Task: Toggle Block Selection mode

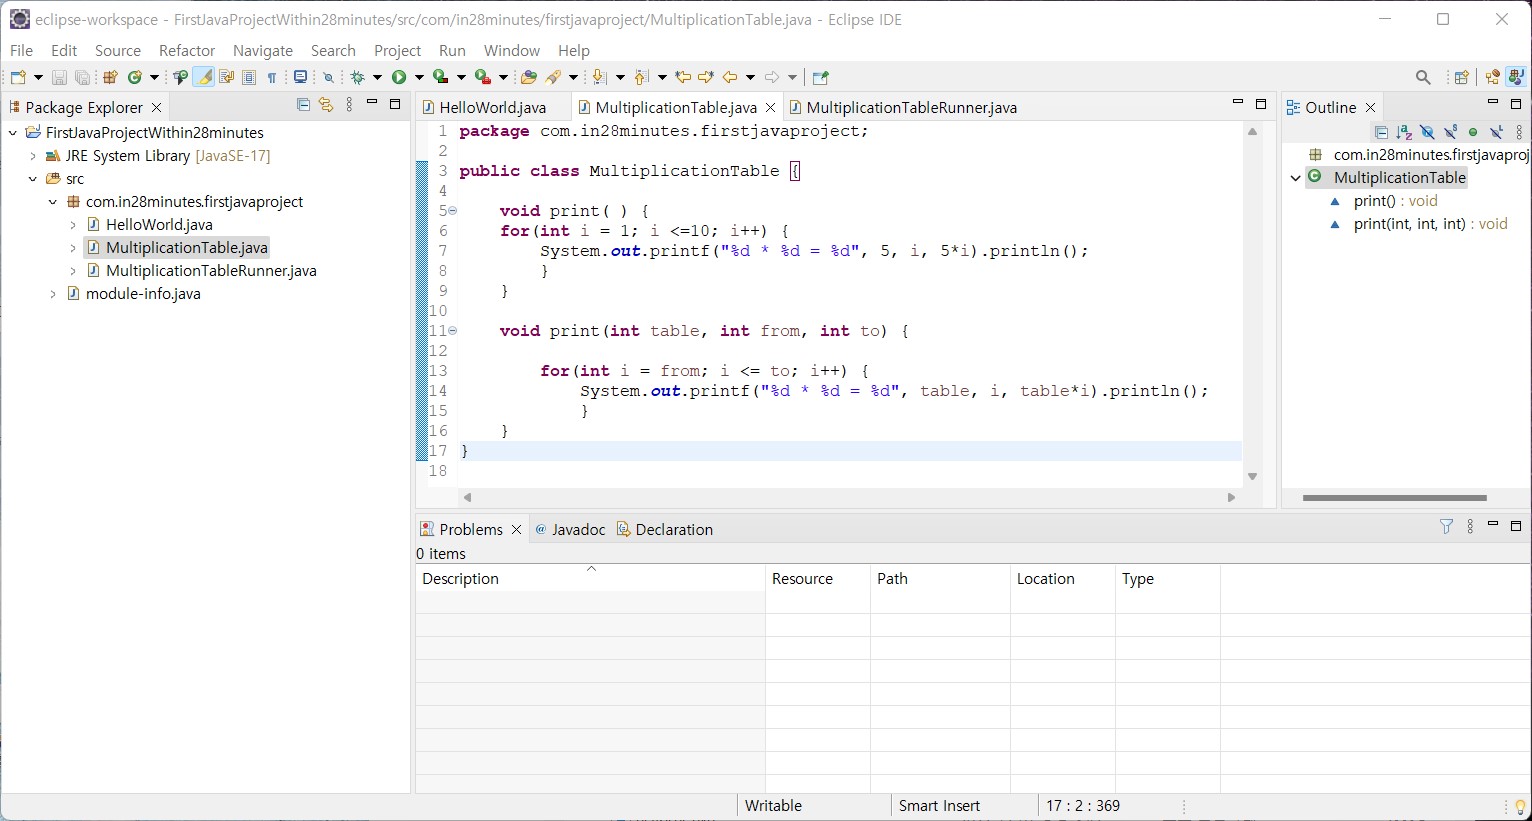Action: click(249, 77)
